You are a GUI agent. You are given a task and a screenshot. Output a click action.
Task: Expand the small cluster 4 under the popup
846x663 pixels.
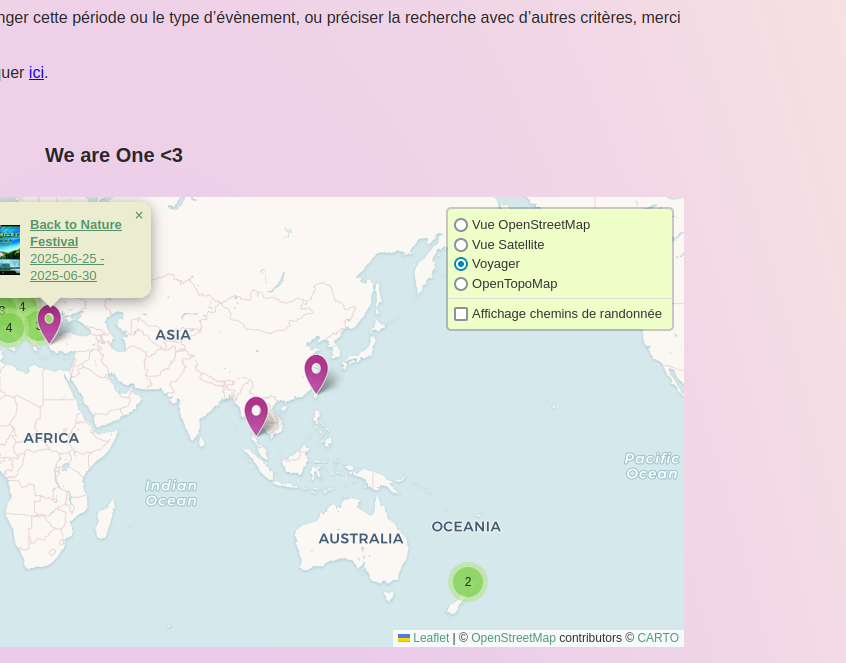(x=23, y=307)
